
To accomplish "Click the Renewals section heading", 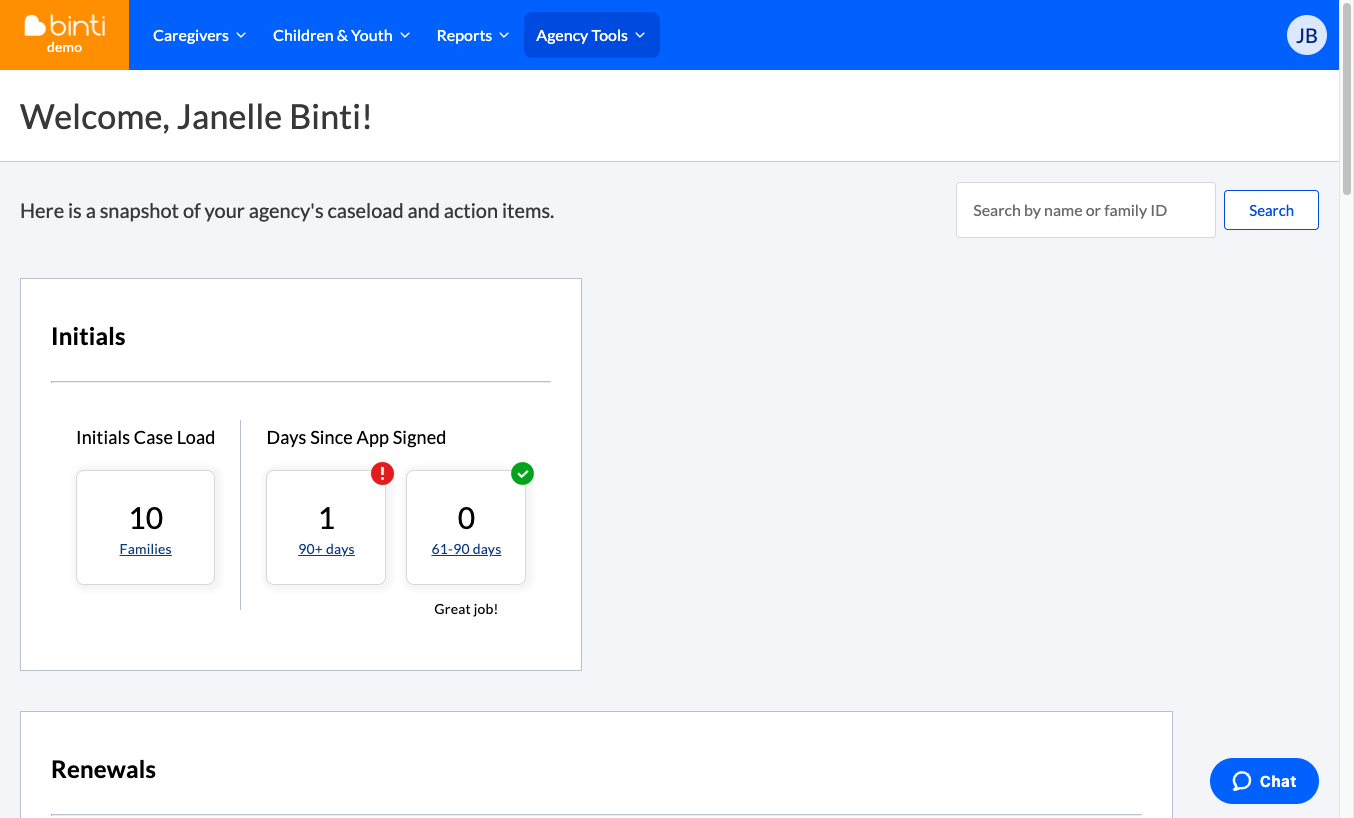I will pos(104,770).
